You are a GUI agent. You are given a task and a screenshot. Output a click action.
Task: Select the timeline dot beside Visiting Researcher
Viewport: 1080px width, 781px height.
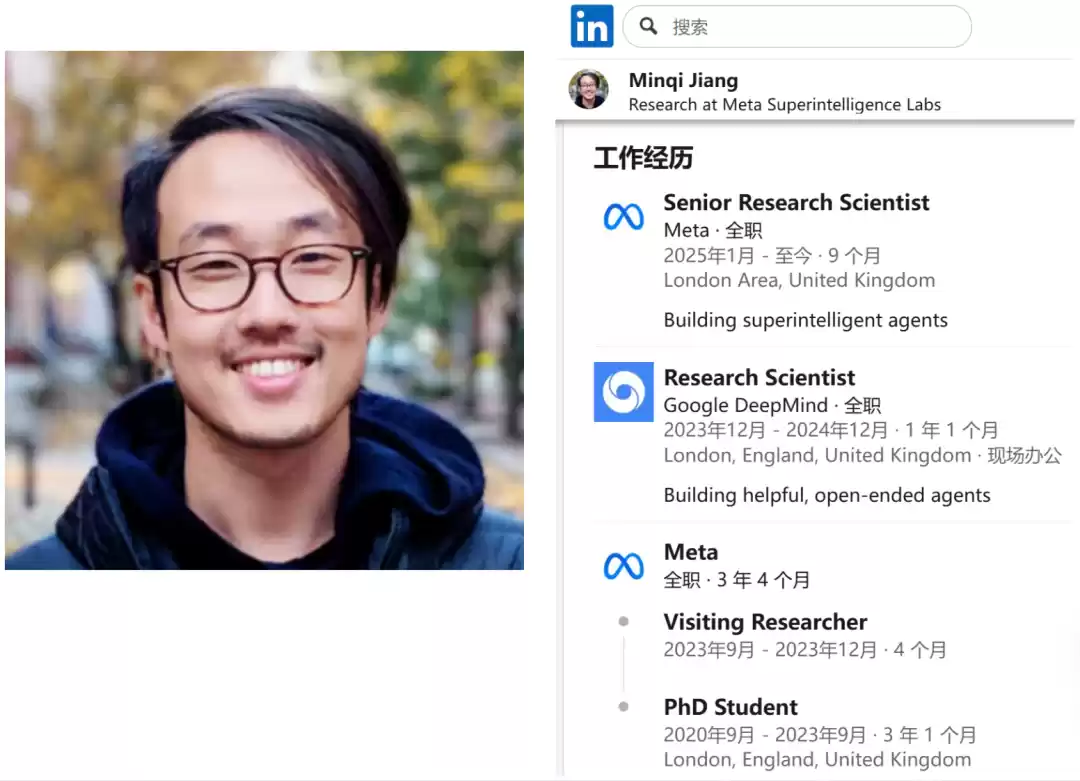(624, 622)
